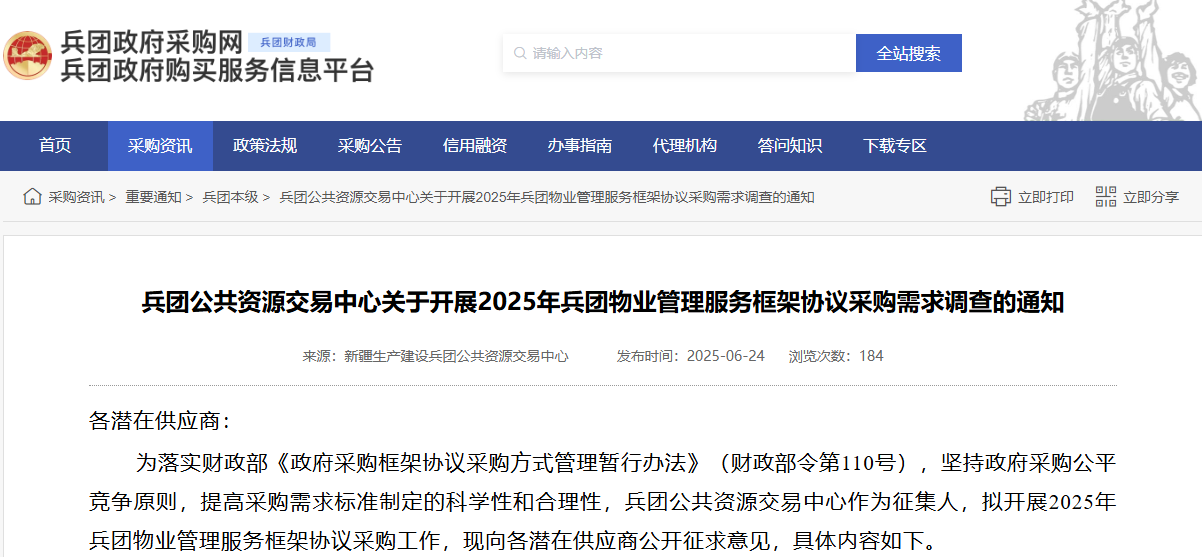
Task: Open the 首页 nav tab
Action: click(x=55, y=146)
